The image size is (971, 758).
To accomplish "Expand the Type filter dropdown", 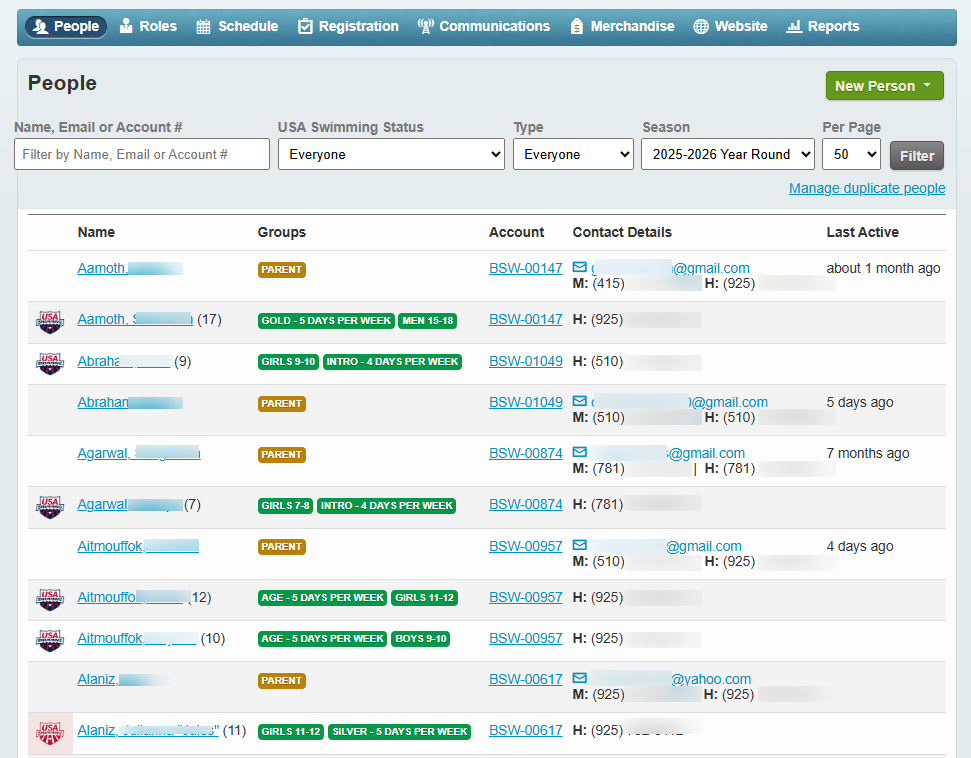I will [573, 154].
